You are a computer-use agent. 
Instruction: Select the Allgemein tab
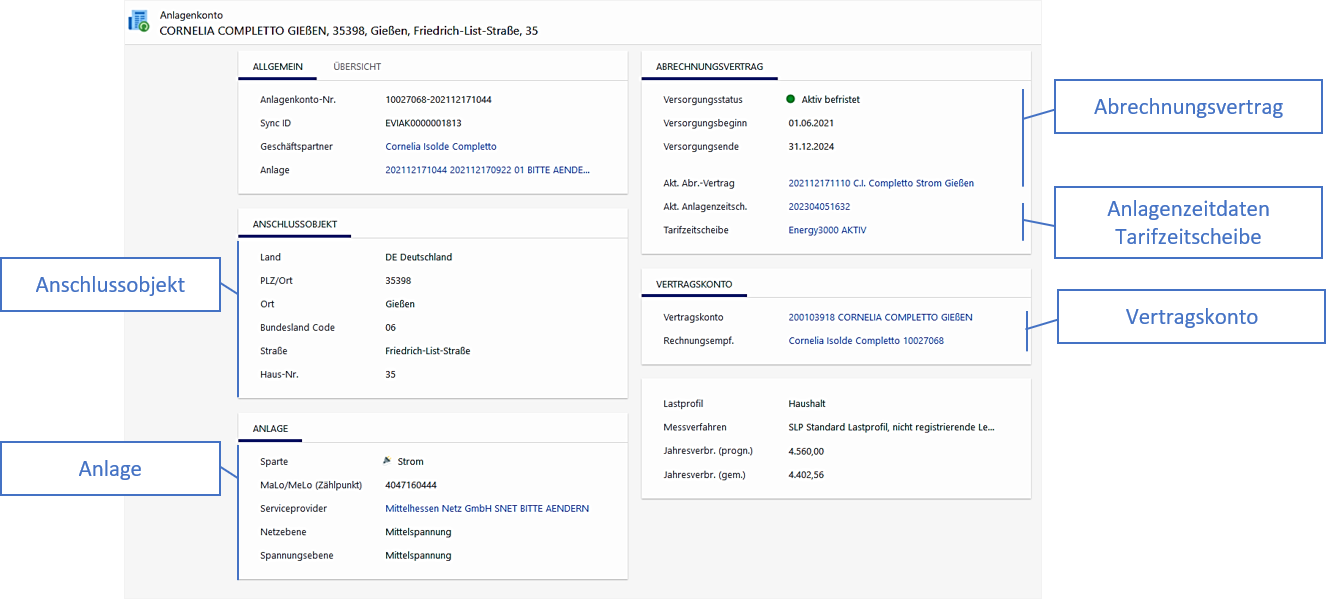pyautogui.click(x=278, y=67)
